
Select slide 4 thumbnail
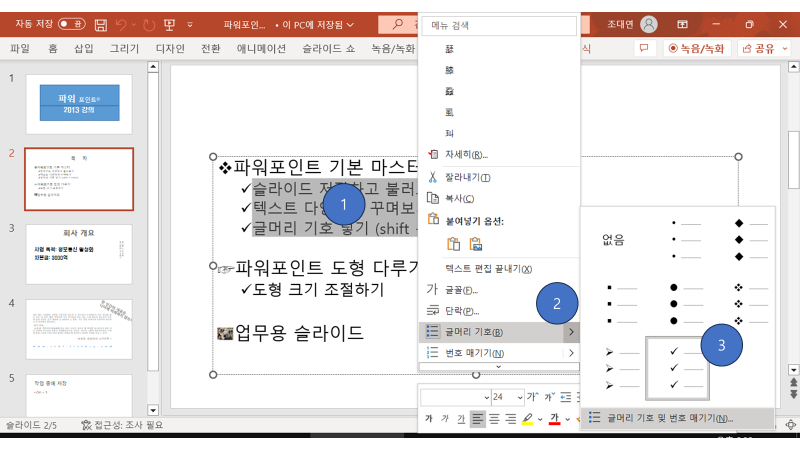(79, 329)
